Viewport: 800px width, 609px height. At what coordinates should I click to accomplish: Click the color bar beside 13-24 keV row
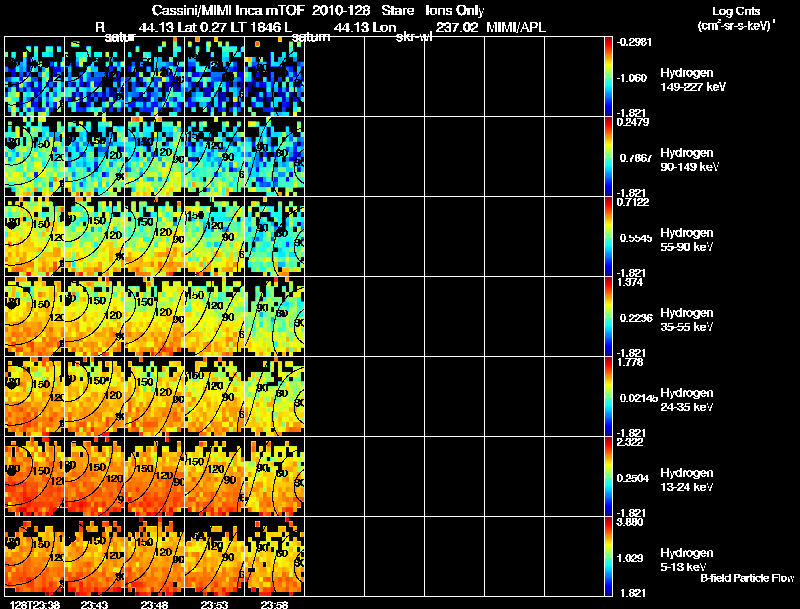coord(608,476)
